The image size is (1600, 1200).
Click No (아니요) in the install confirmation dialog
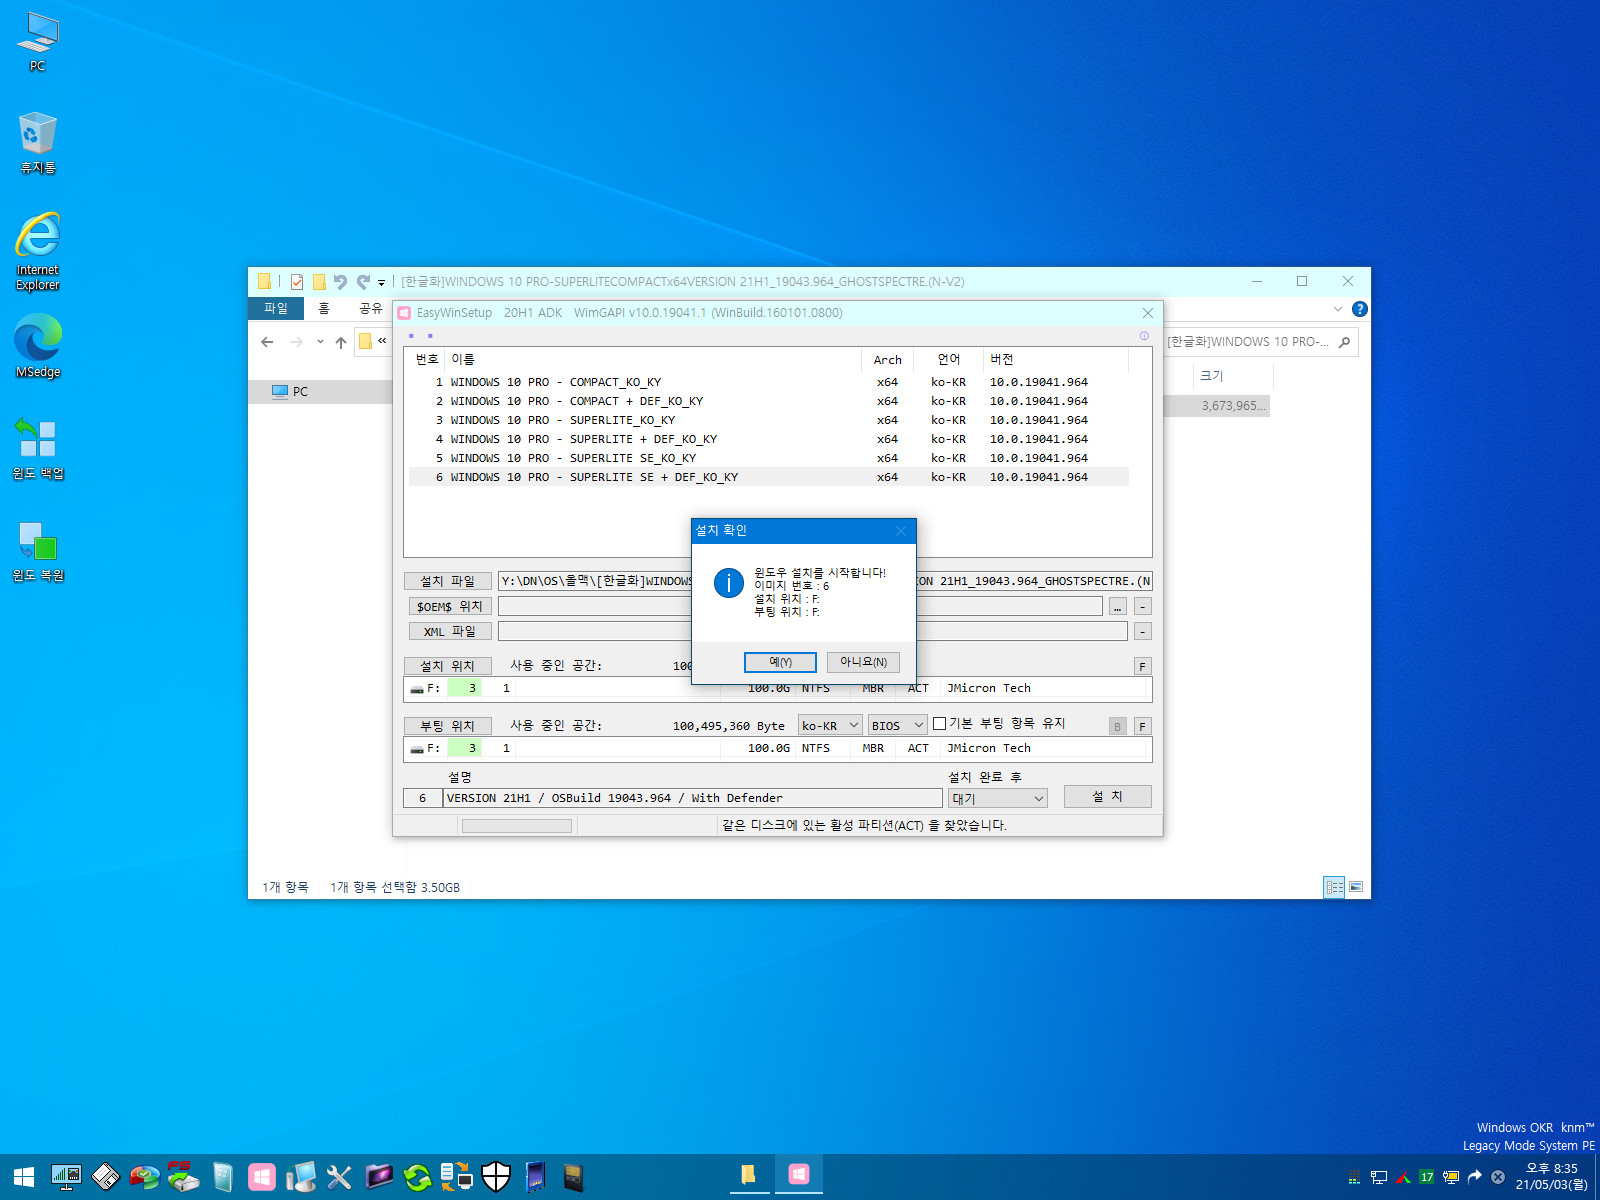pyautogui.click(x=863, y=662)
